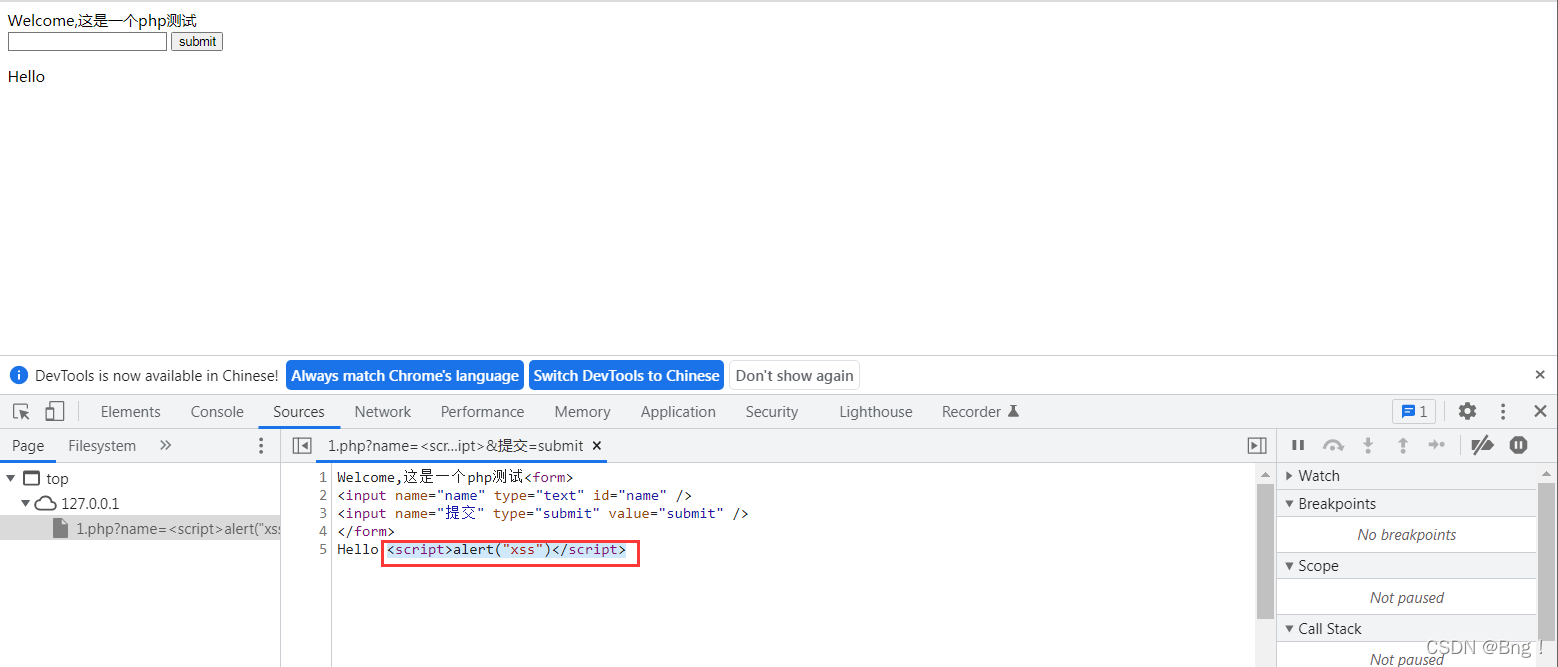Open the issues counter badge showing 1
The image size is (1558, 667).
click(1414, 411)
